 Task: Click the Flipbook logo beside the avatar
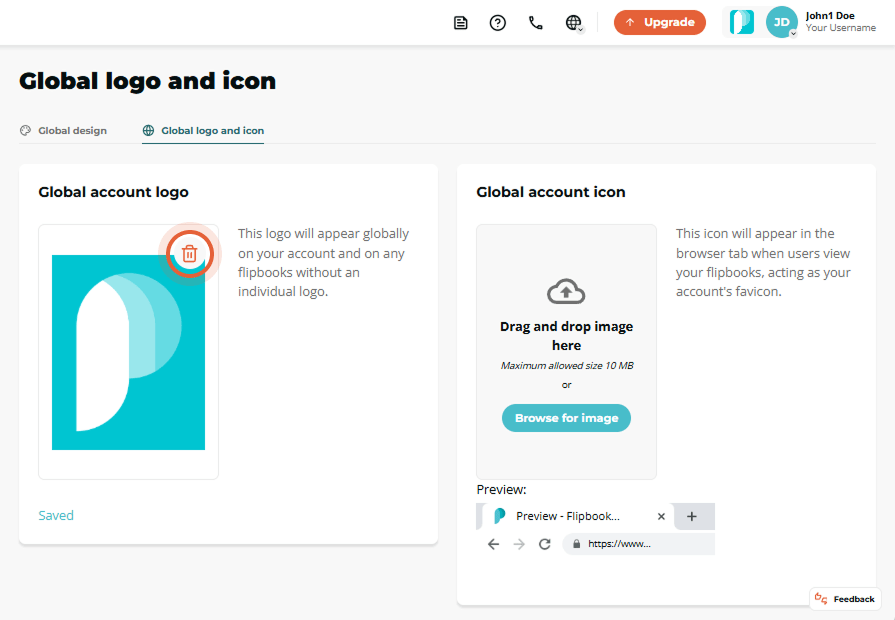click(x=741, y=22)
